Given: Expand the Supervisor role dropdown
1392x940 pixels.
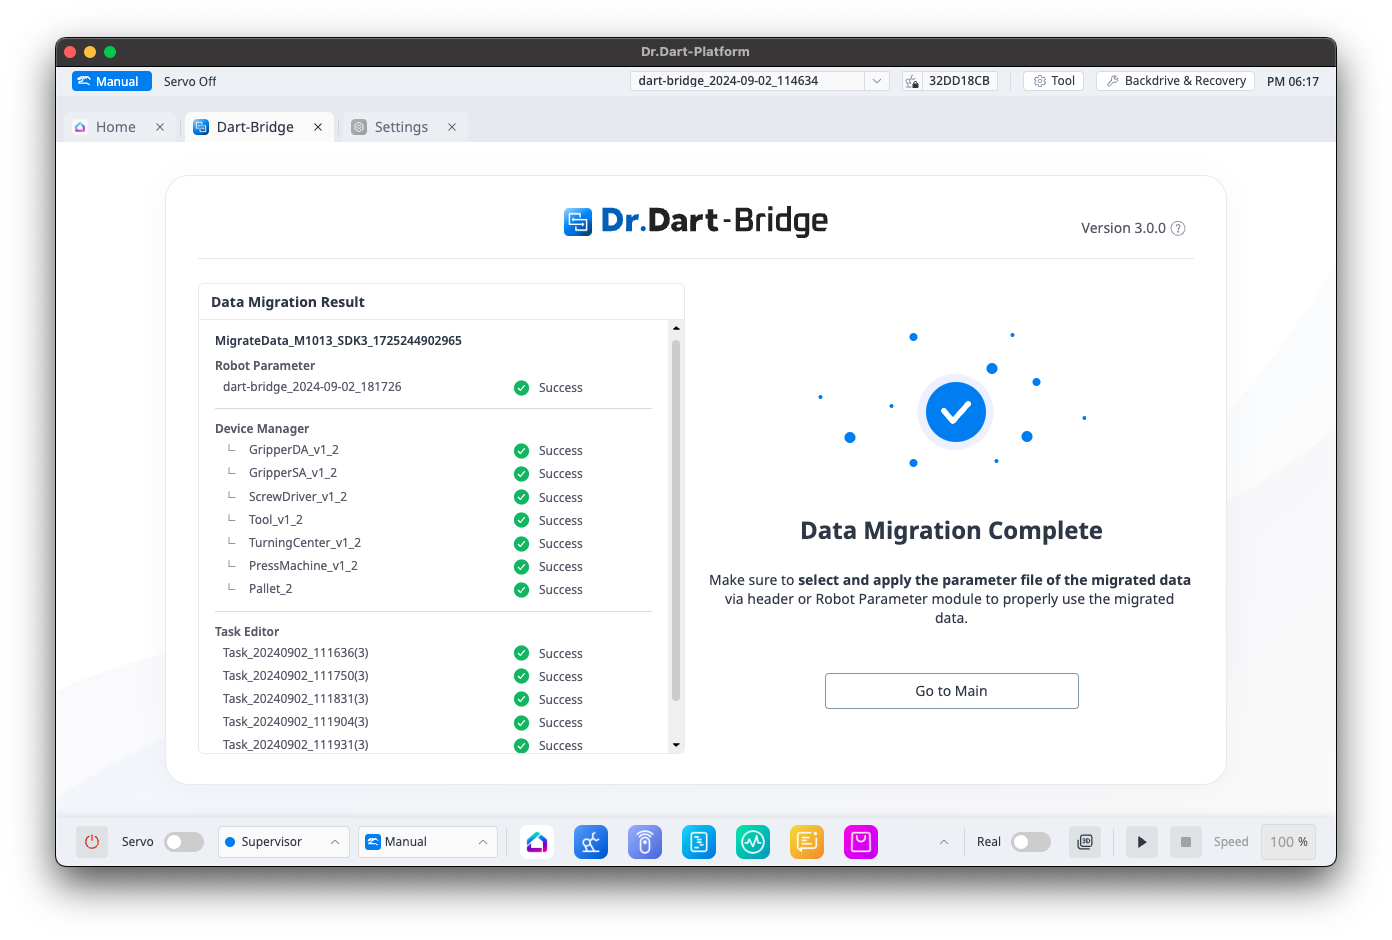Looking at the screenshot, I should pos(283,842).
